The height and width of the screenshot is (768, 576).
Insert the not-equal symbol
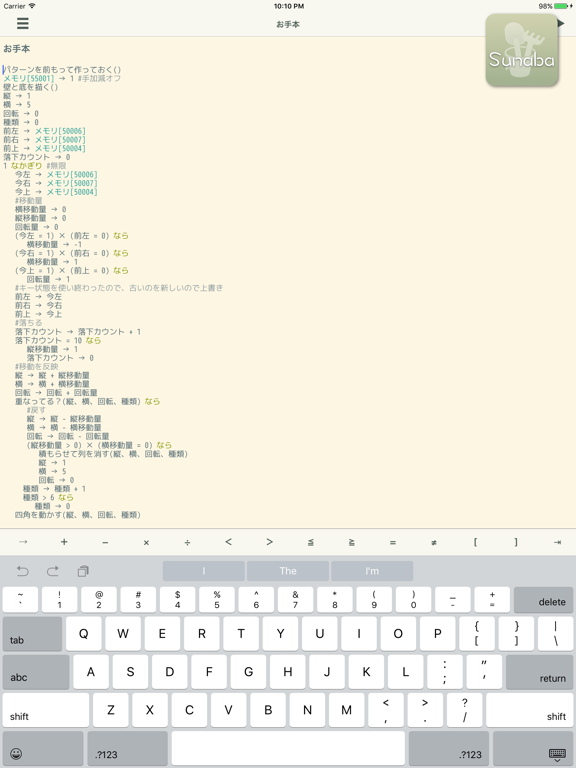click(434, 542)
